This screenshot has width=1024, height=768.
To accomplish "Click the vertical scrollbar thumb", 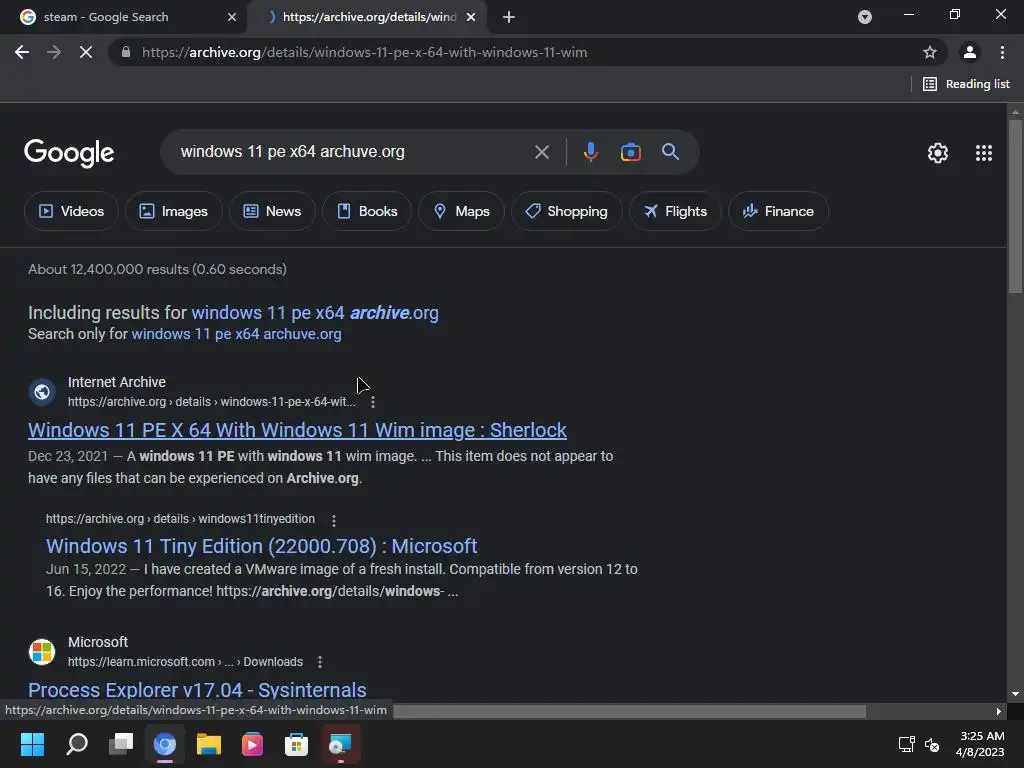I will [x=1015, y=206].
